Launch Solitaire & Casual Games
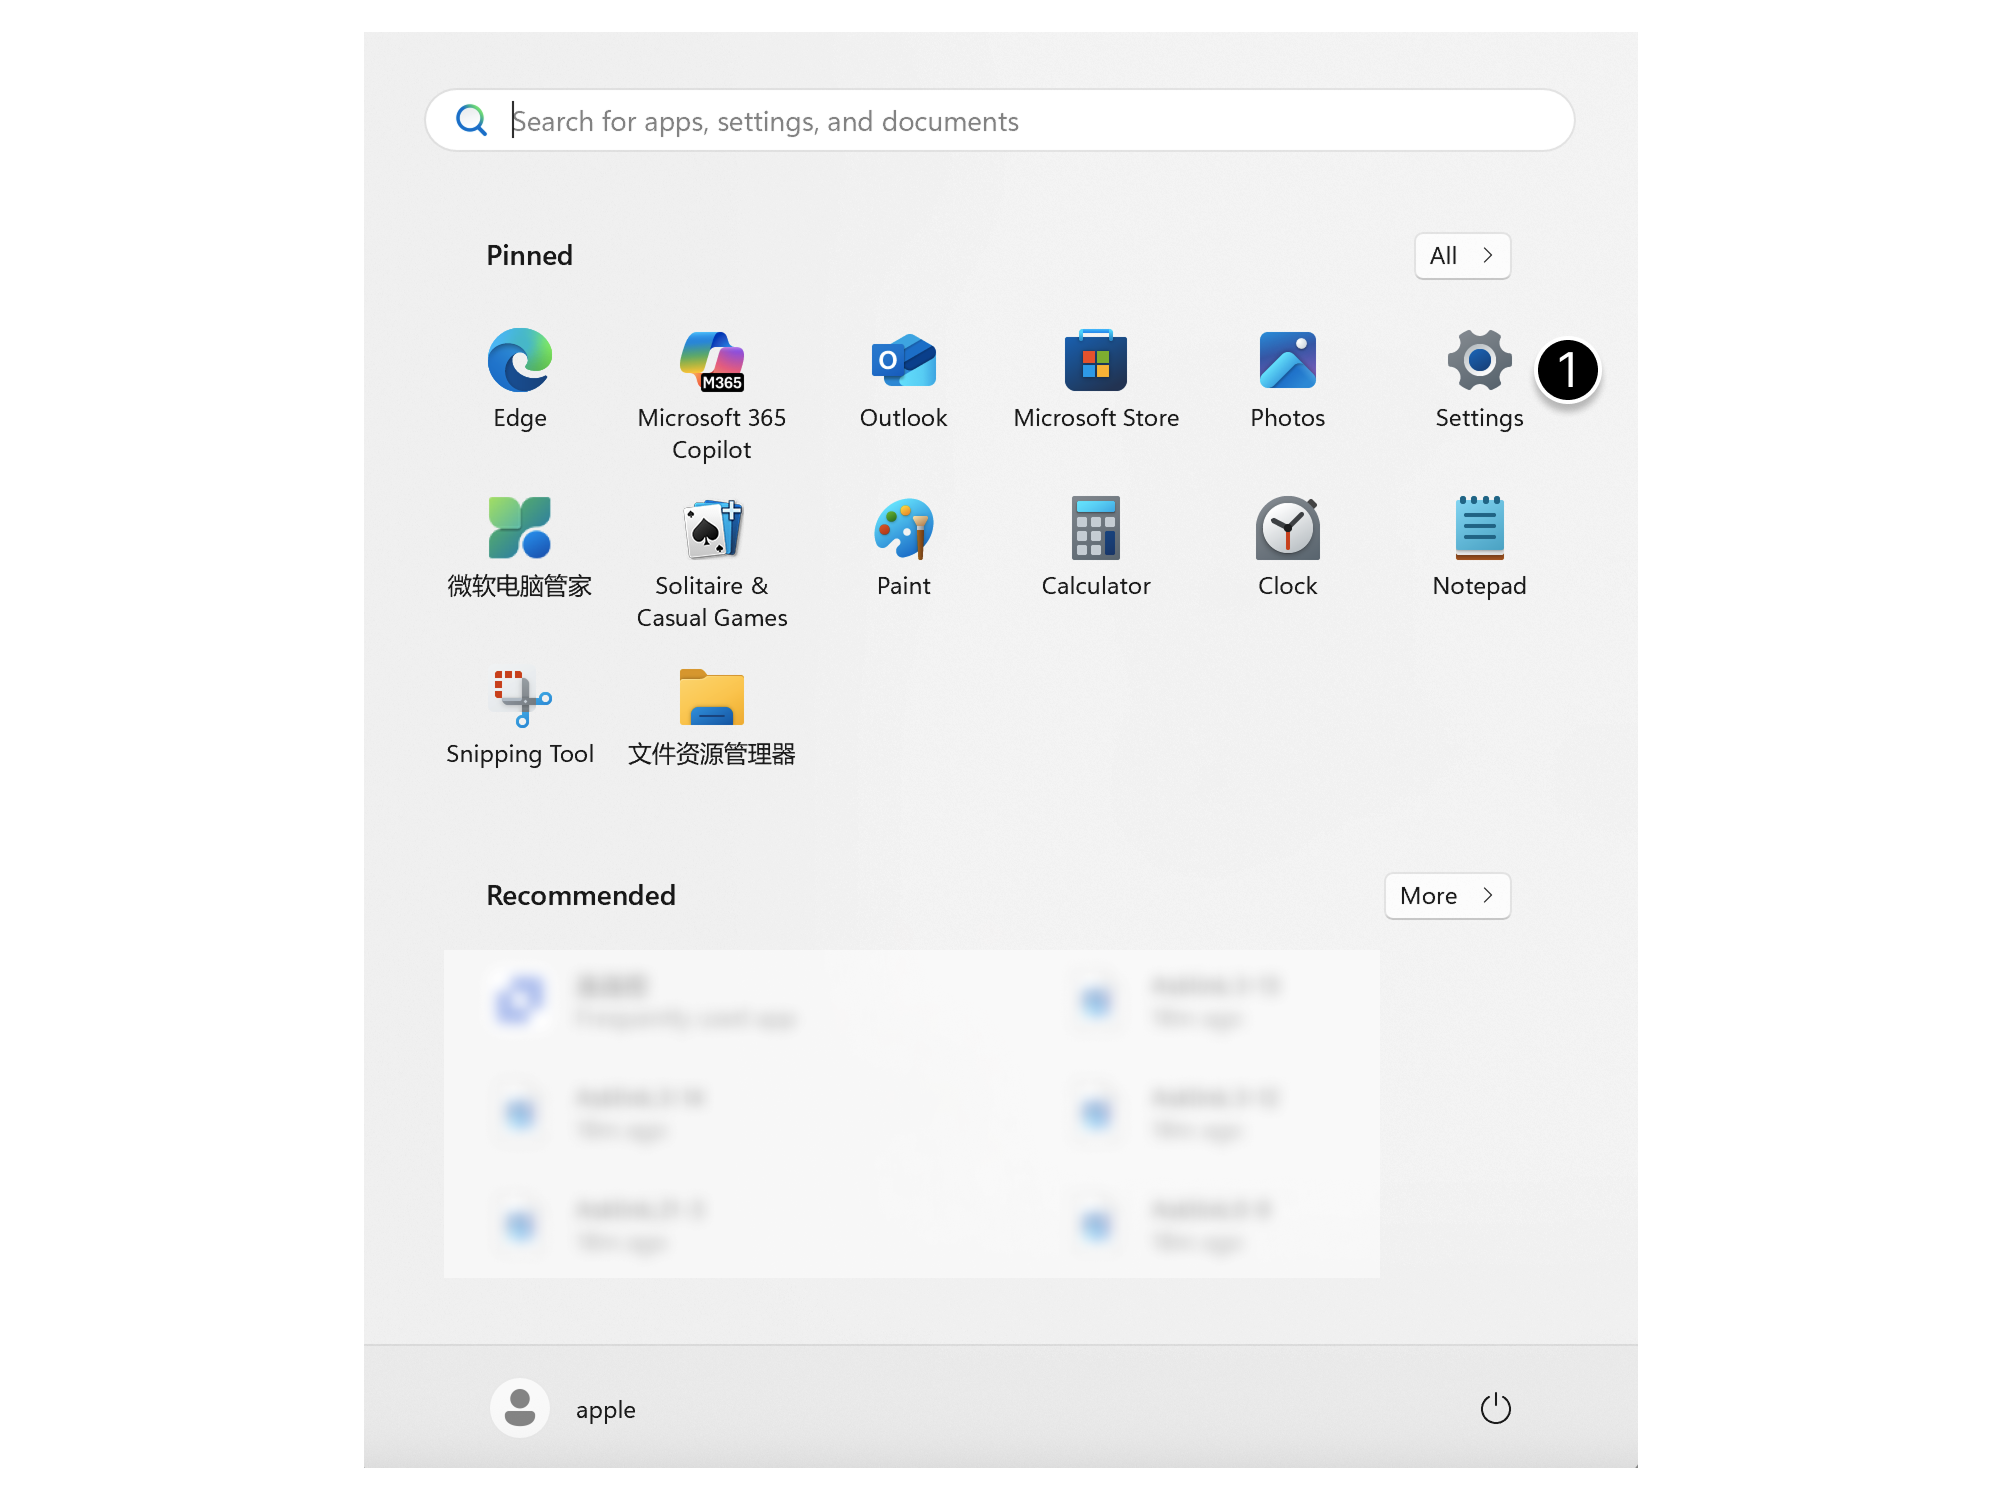The height and width of the screenshot is (1500, 2000). (712, 545)
